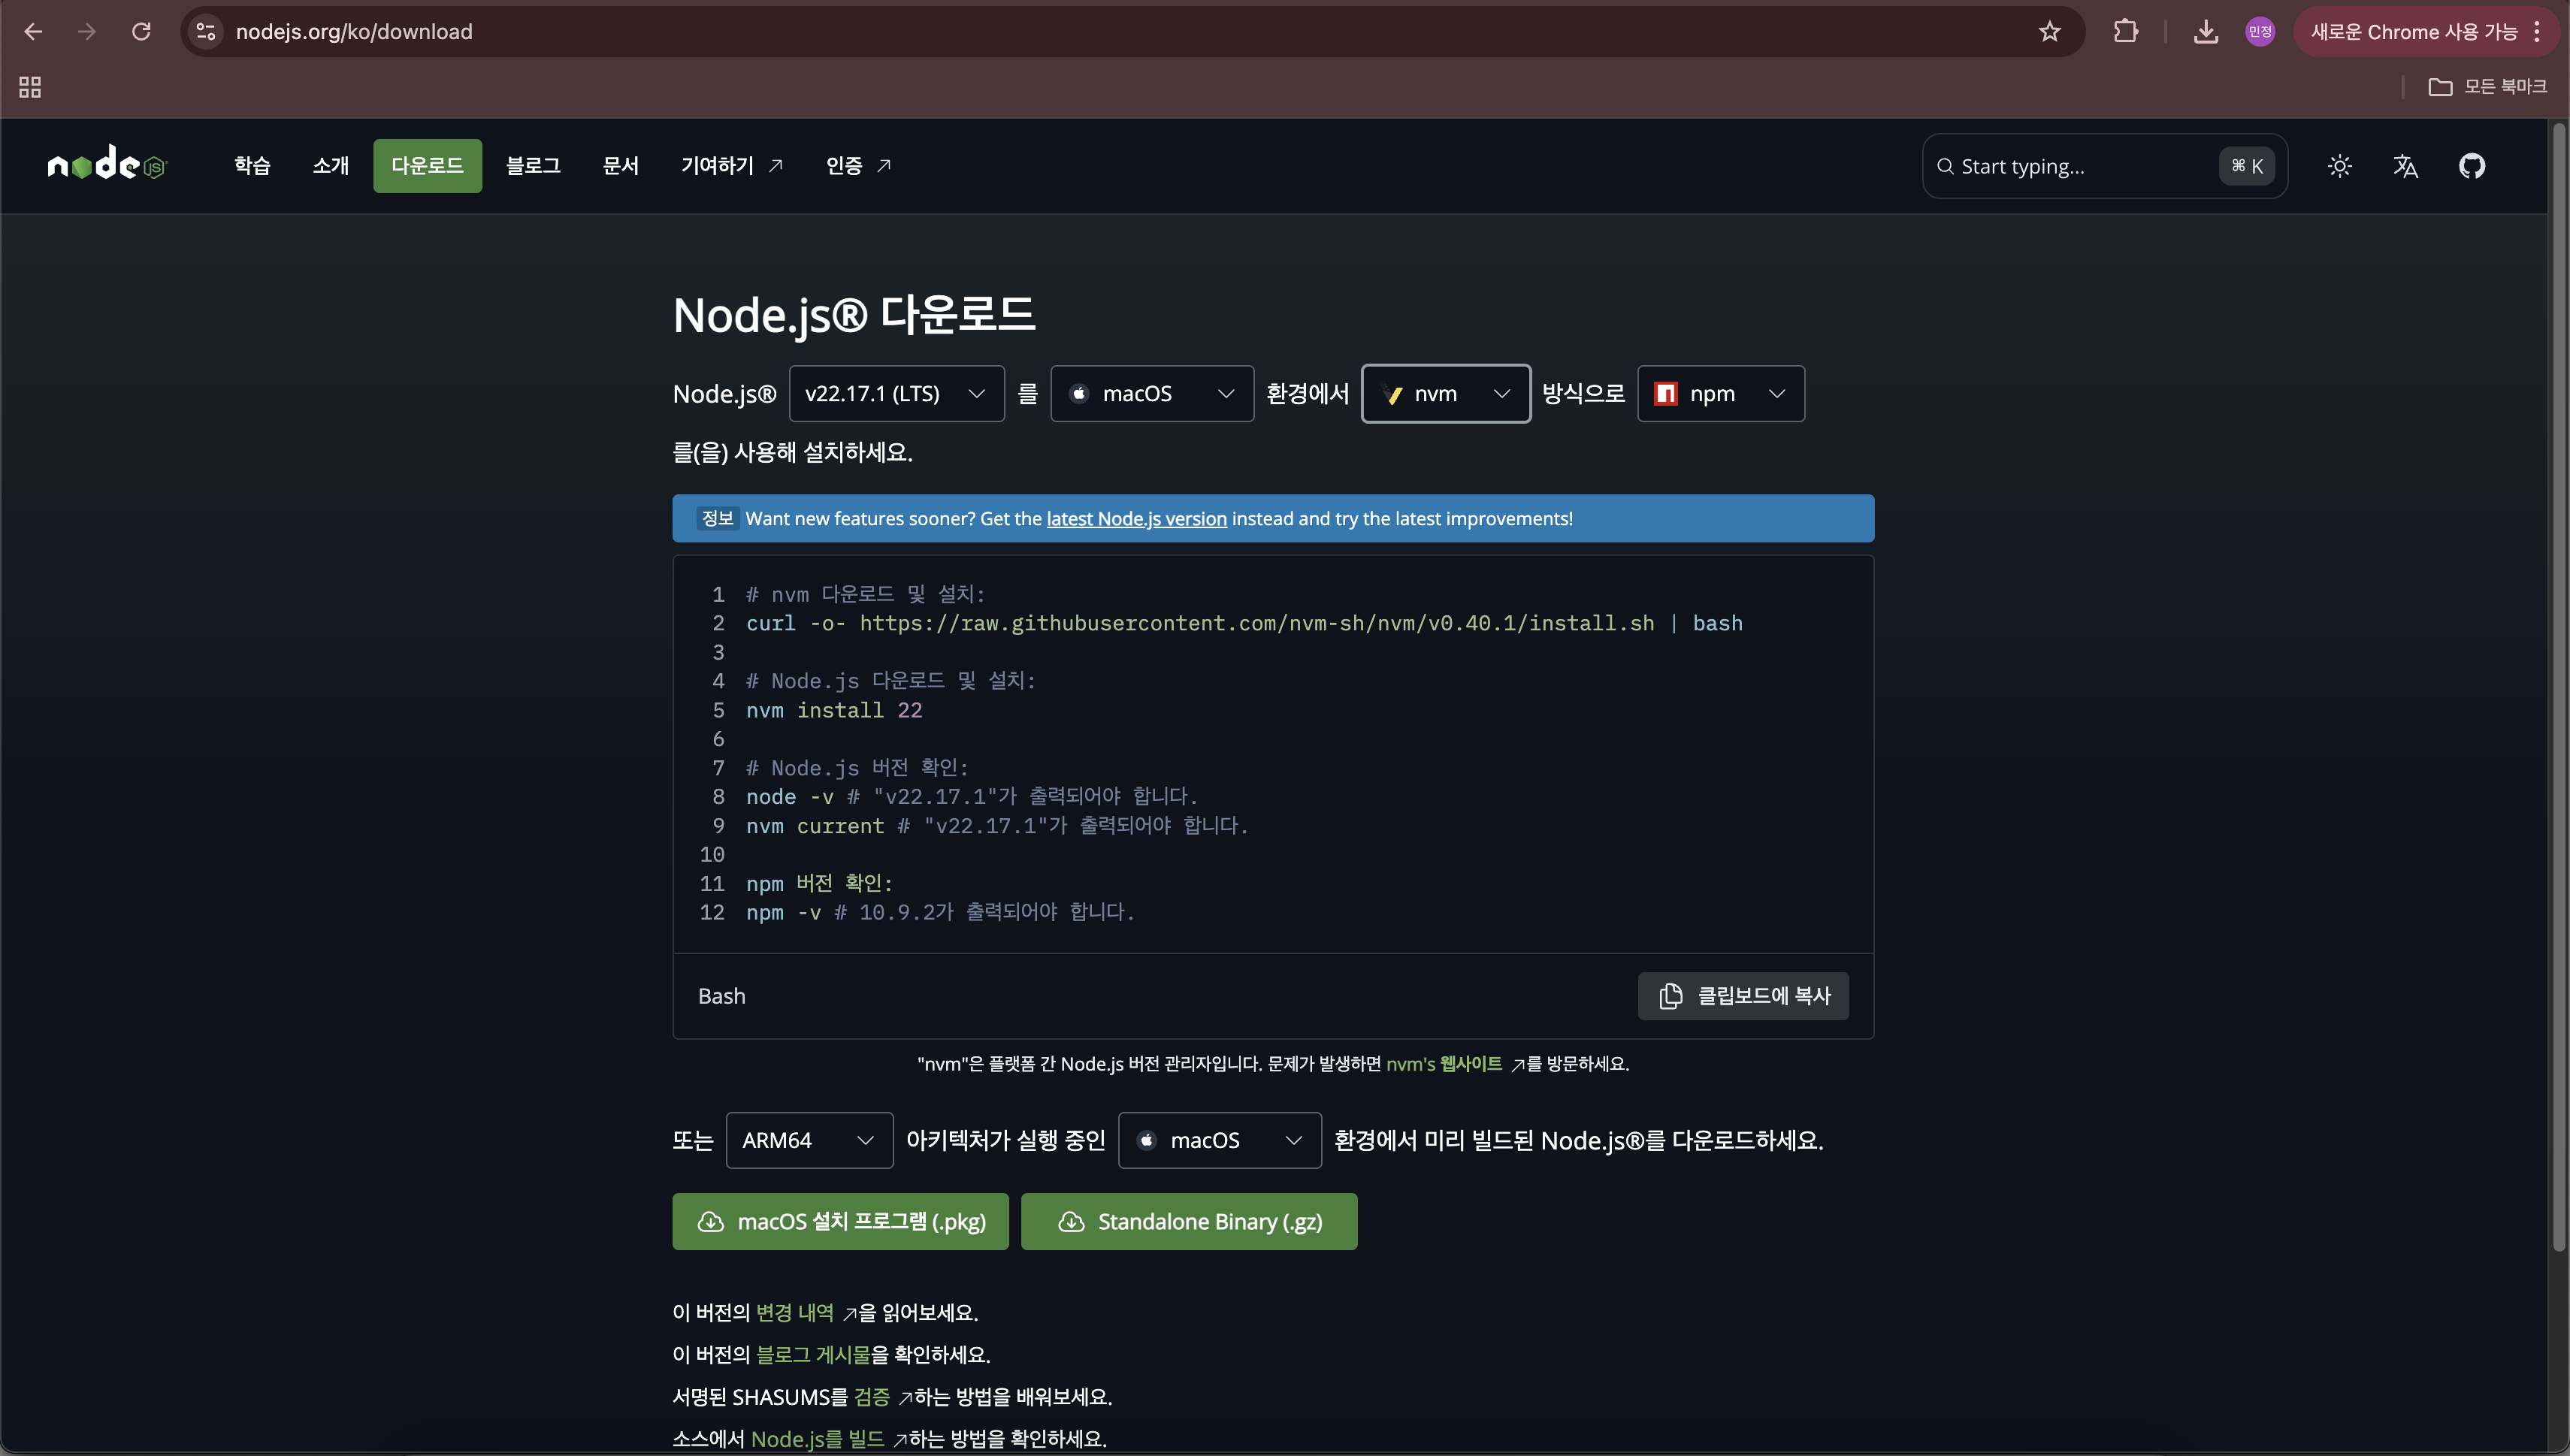Open the 소개 nav item
Viewport: 2570px width, 1456px height.
[x=330, y=166]
